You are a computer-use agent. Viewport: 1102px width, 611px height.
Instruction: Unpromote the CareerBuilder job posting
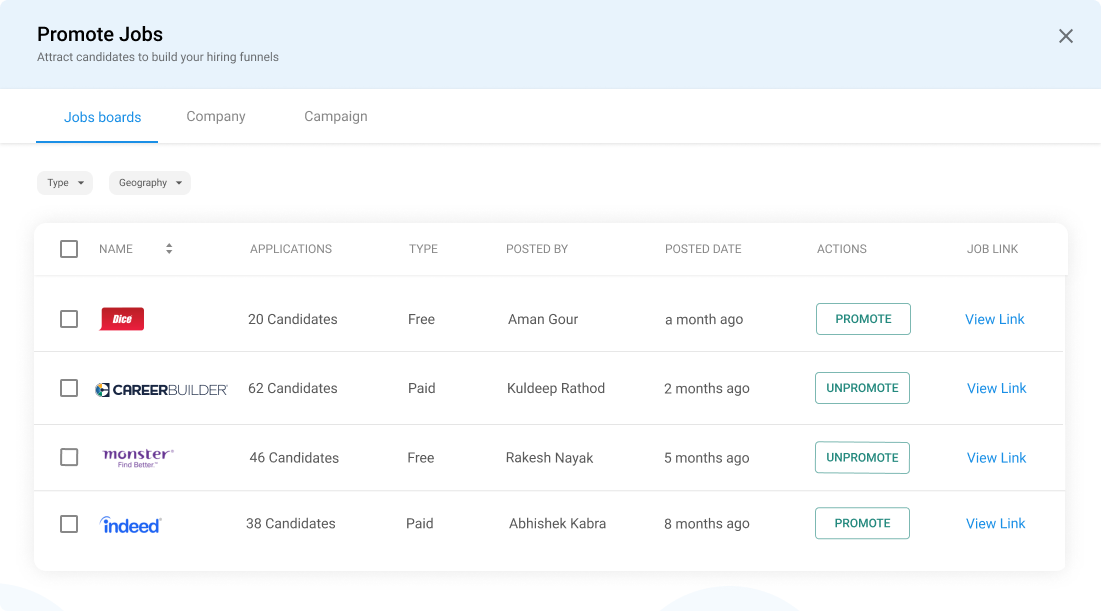(862, 388)
